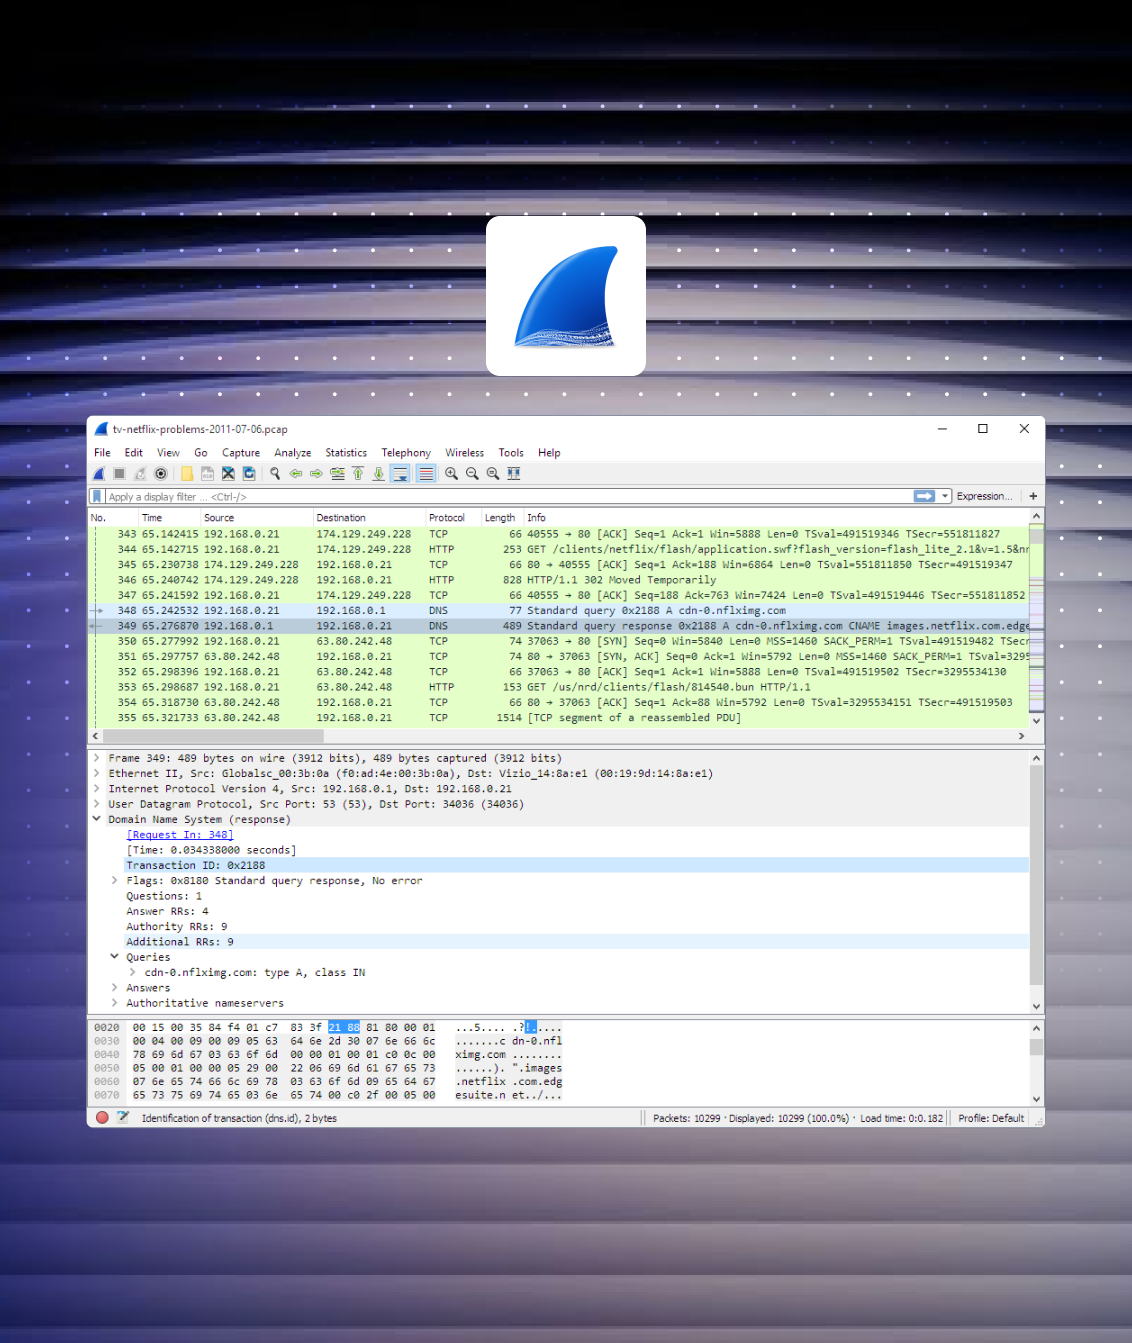This screenshot has width=1132, height=1343.
Task: Expand User Datagram Protocol layer
Action: (97, 804)
